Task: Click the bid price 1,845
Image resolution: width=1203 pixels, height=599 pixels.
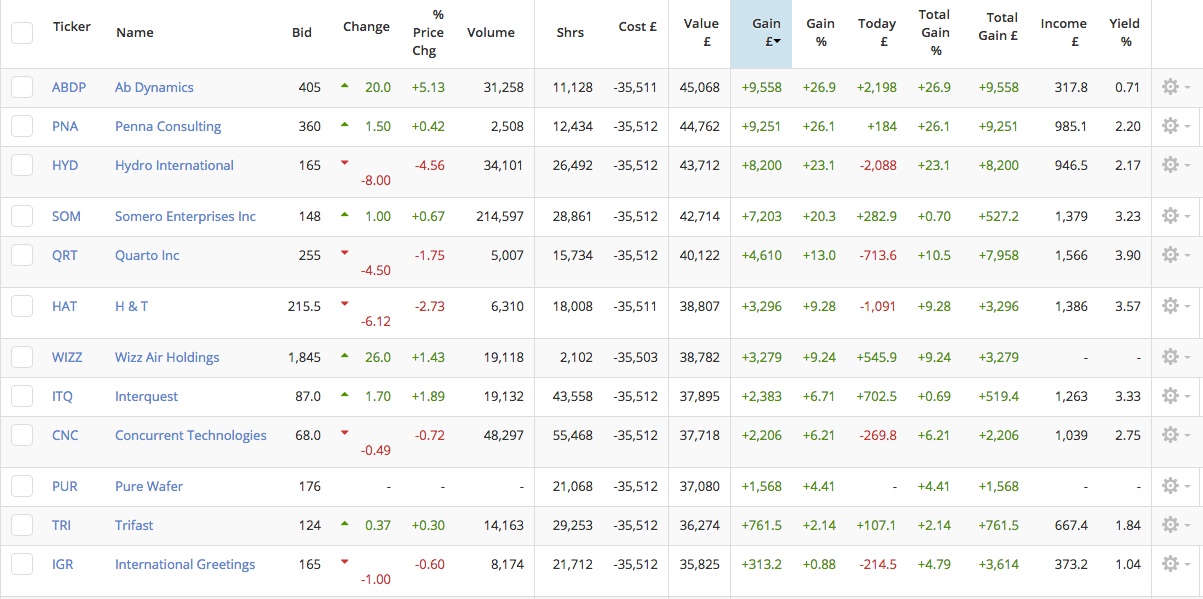Action: 304,357
